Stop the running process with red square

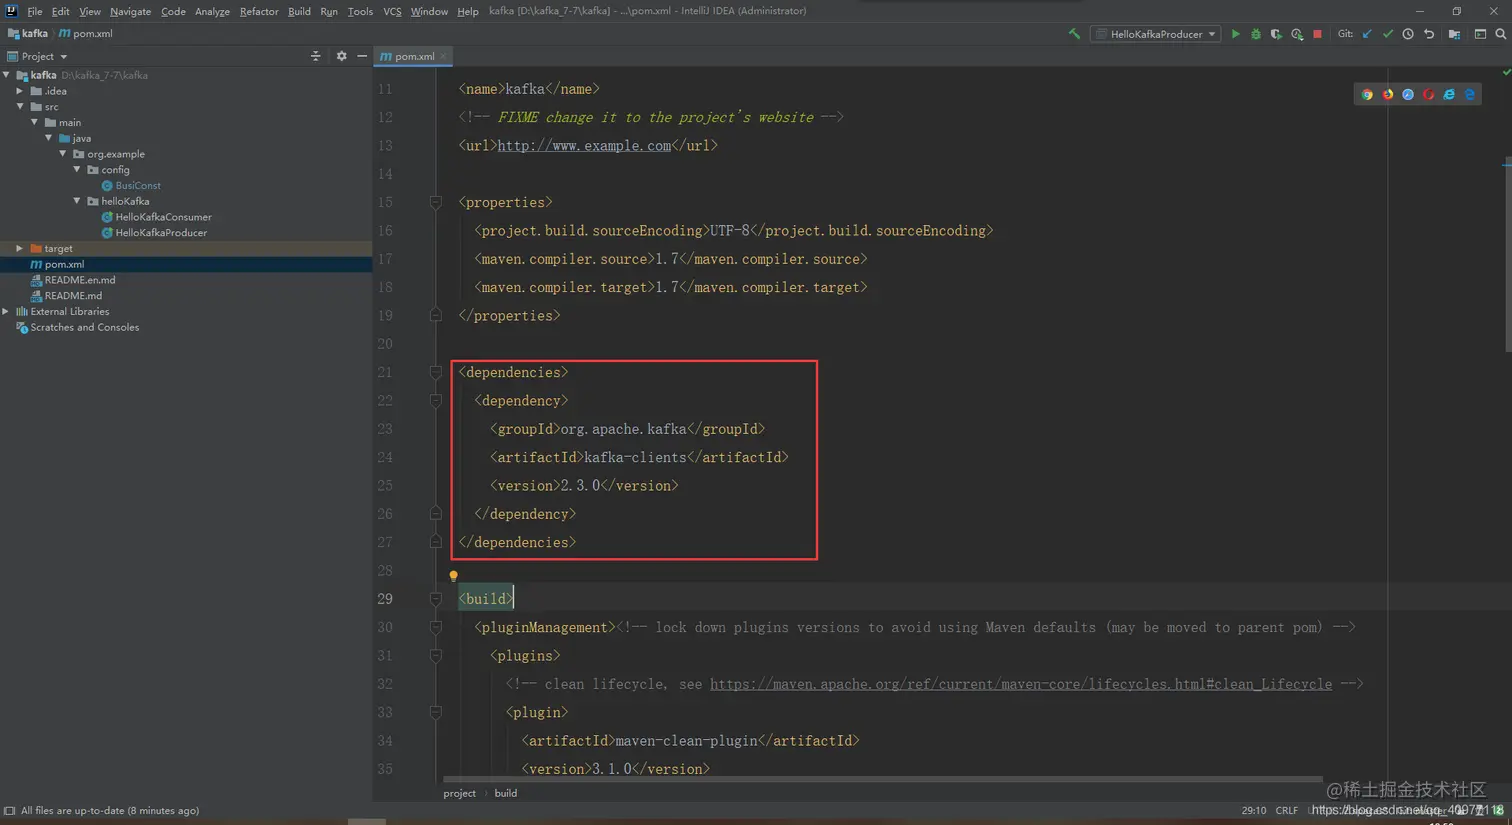point(1318,34)
